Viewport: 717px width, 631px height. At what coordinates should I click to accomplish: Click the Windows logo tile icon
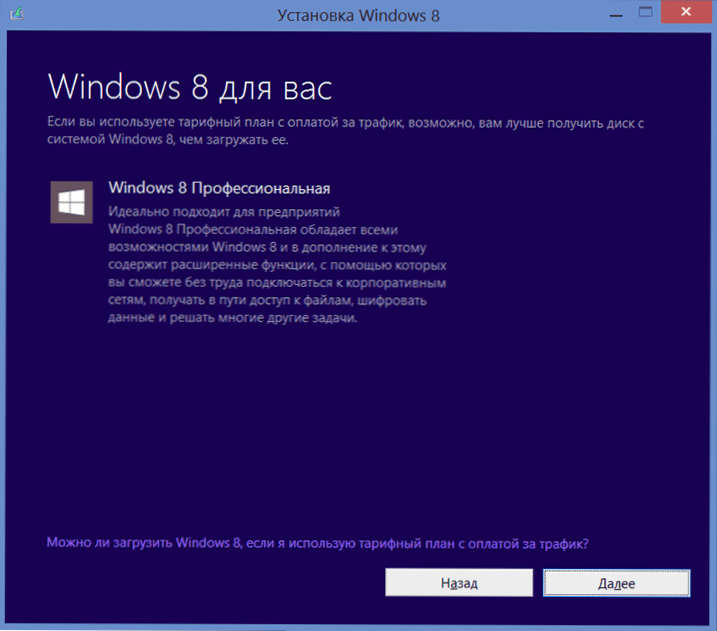[72, 202]
